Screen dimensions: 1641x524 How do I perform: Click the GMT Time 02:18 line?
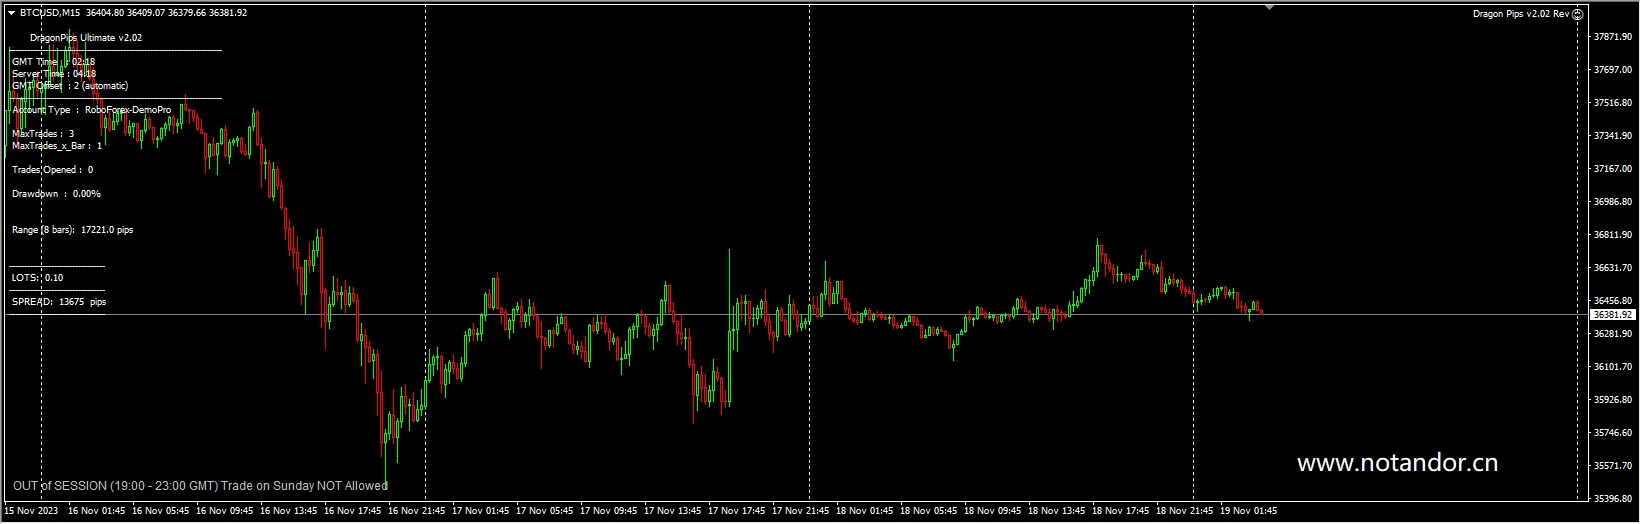[x=54, y=62]
